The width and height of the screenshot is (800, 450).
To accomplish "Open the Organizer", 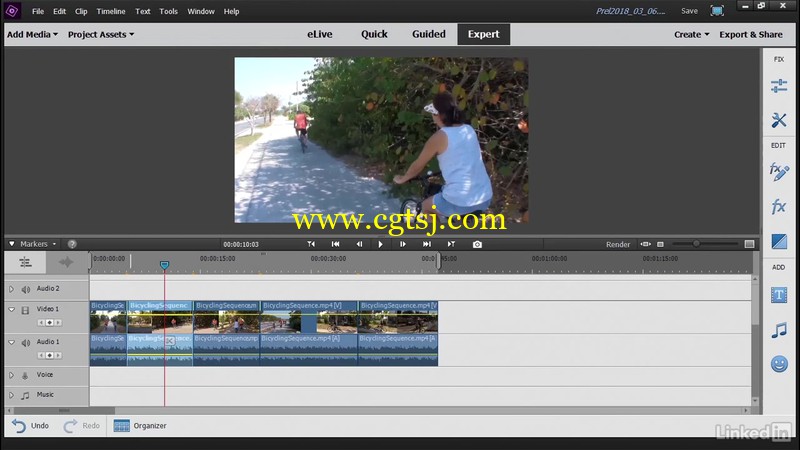I will [x=140, y=426].
